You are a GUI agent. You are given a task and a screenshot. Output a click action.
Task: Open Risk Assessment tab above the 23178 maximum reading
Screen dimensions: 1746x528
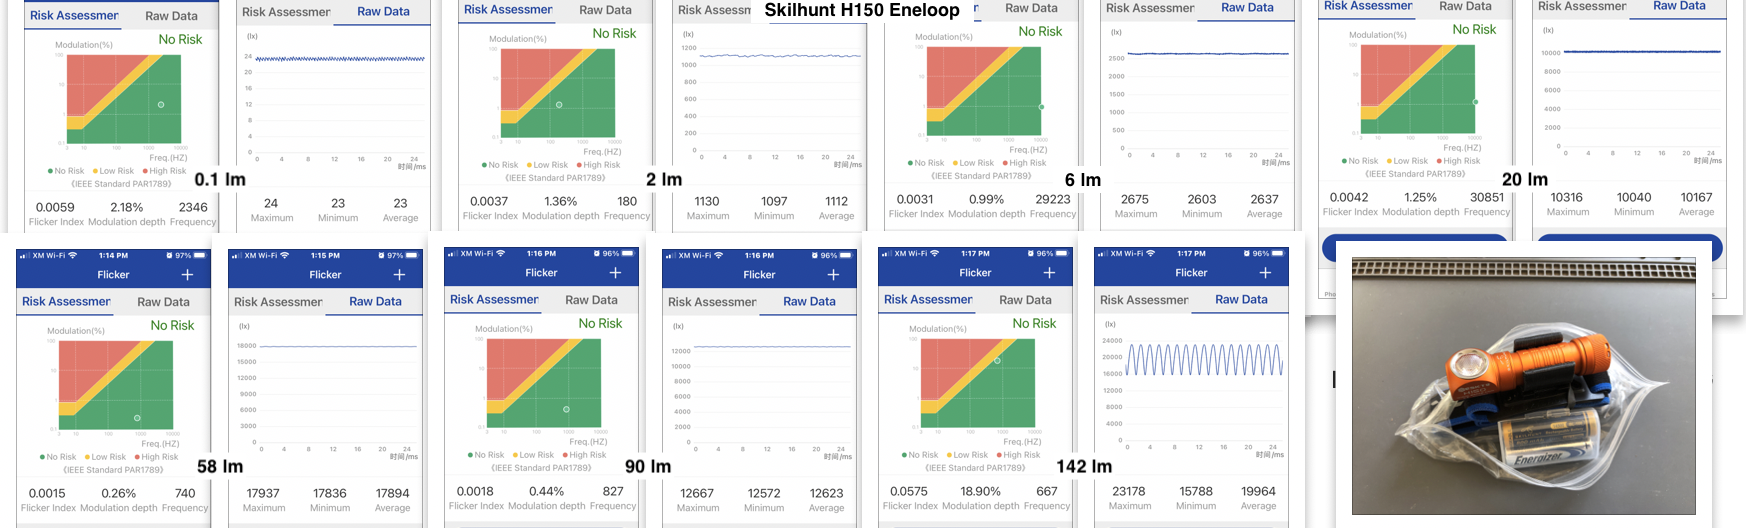point(1144,300)
